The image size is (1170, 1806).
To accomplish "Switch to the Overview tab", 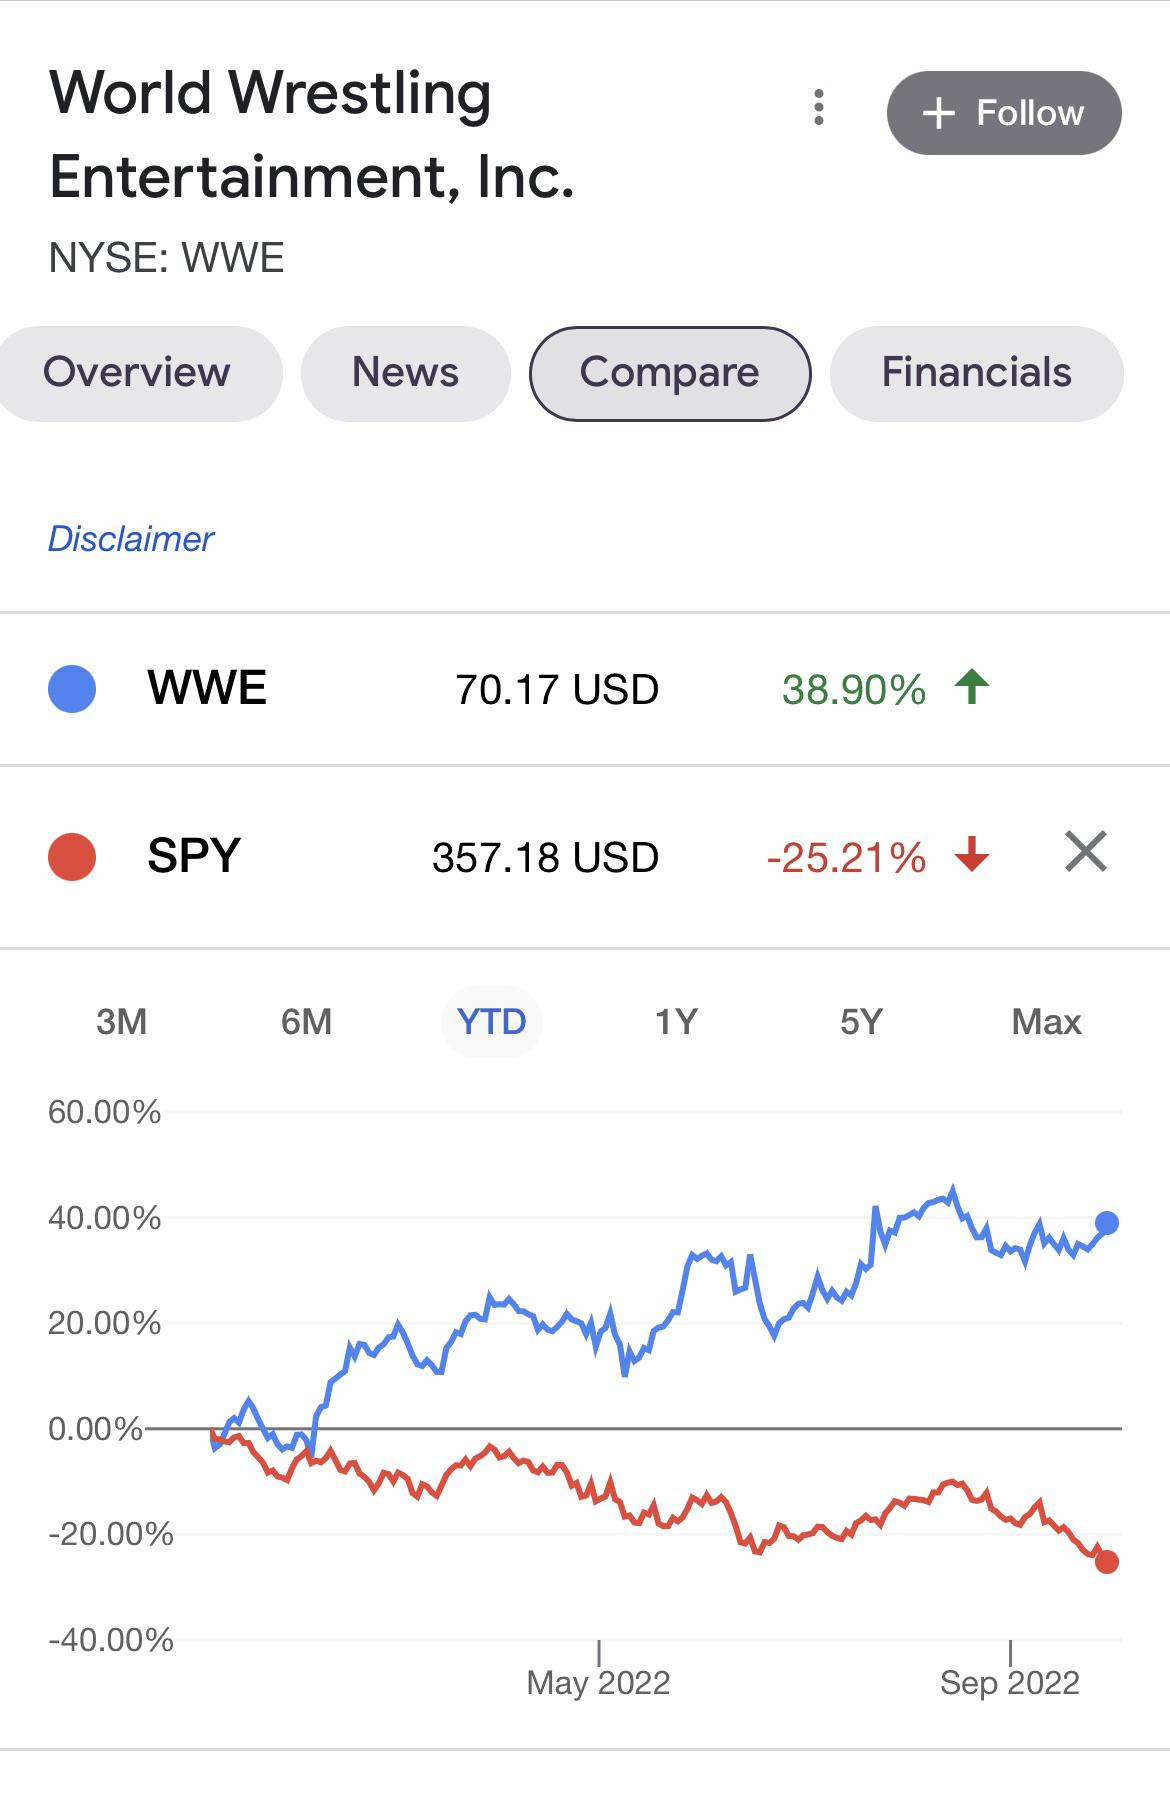I will (x=137, y=373).
